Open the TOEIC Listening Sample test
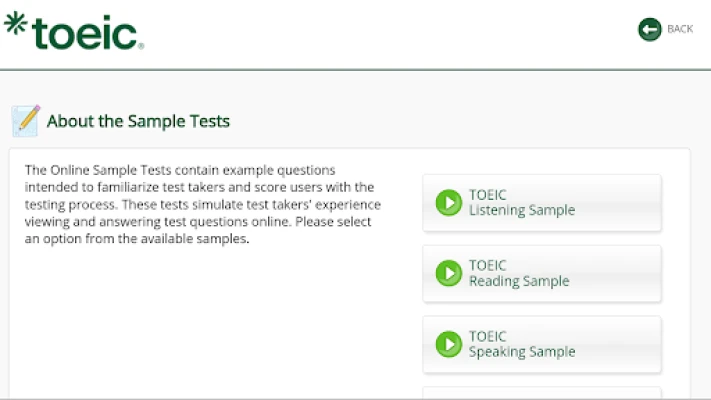The width and height of the screenshot is (711, 400). coord(541,203)
